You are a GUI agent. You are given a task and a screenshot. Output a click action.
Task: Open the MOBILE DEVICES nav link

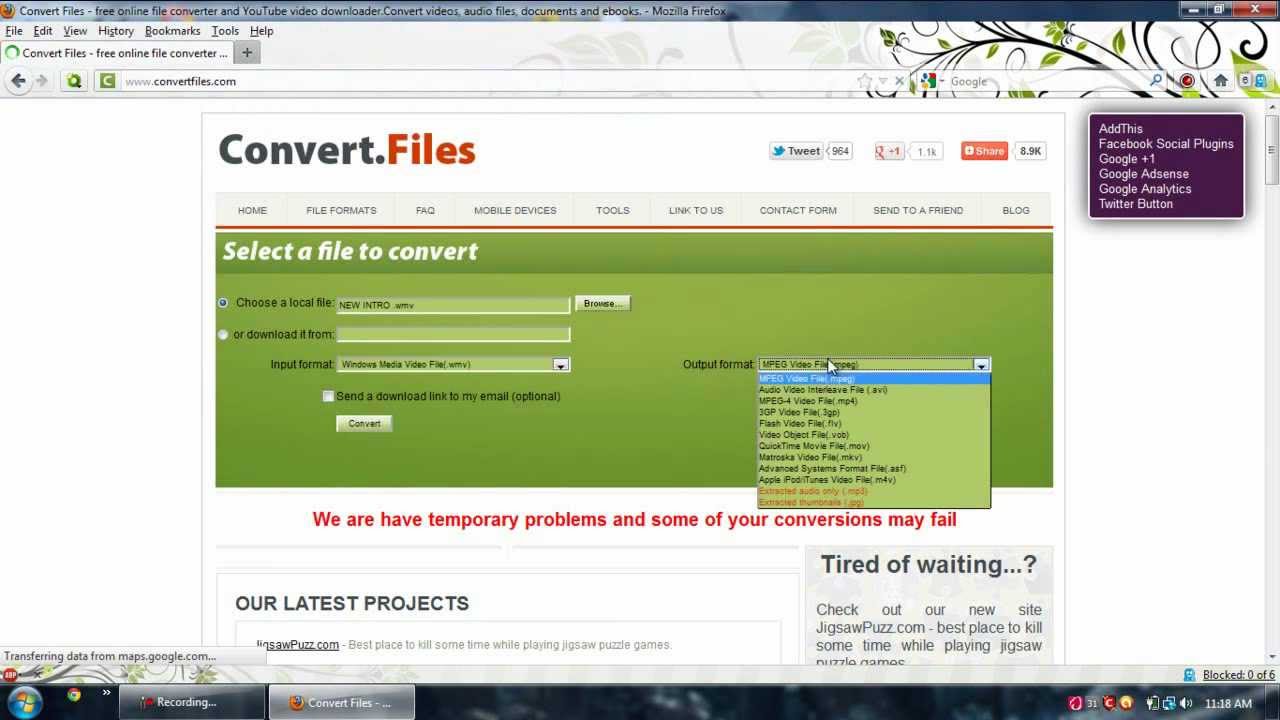point(515,210)
